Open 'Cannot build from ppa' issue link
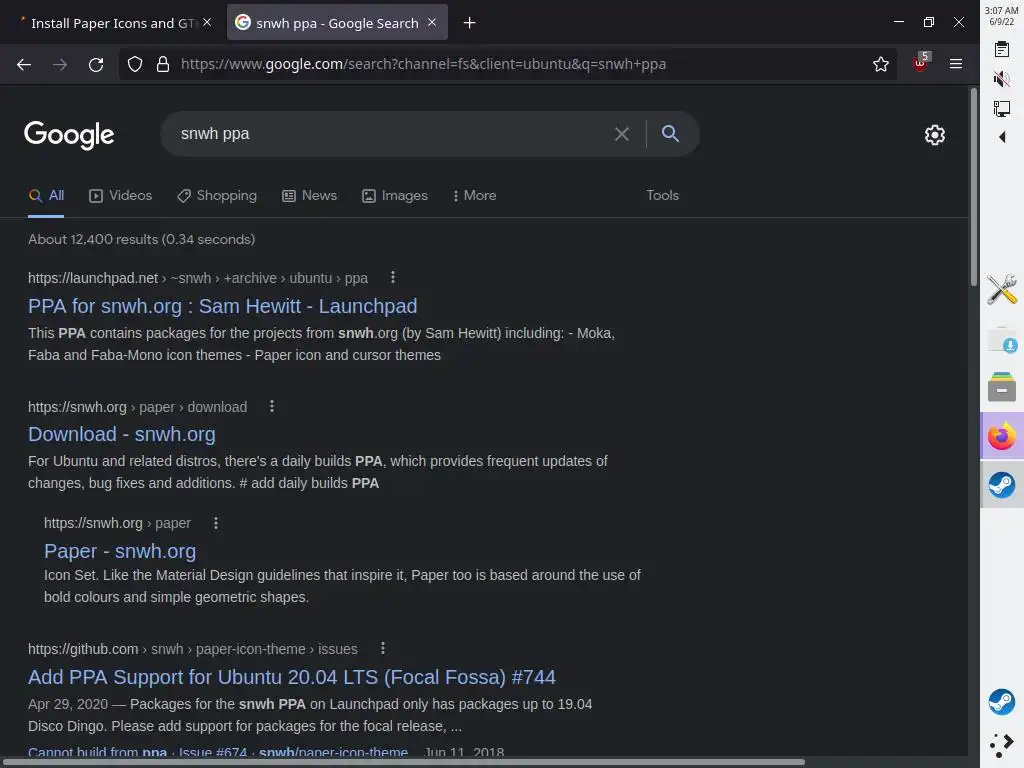Viewport: 1024px width, 768px height. (x=218, y=752)
